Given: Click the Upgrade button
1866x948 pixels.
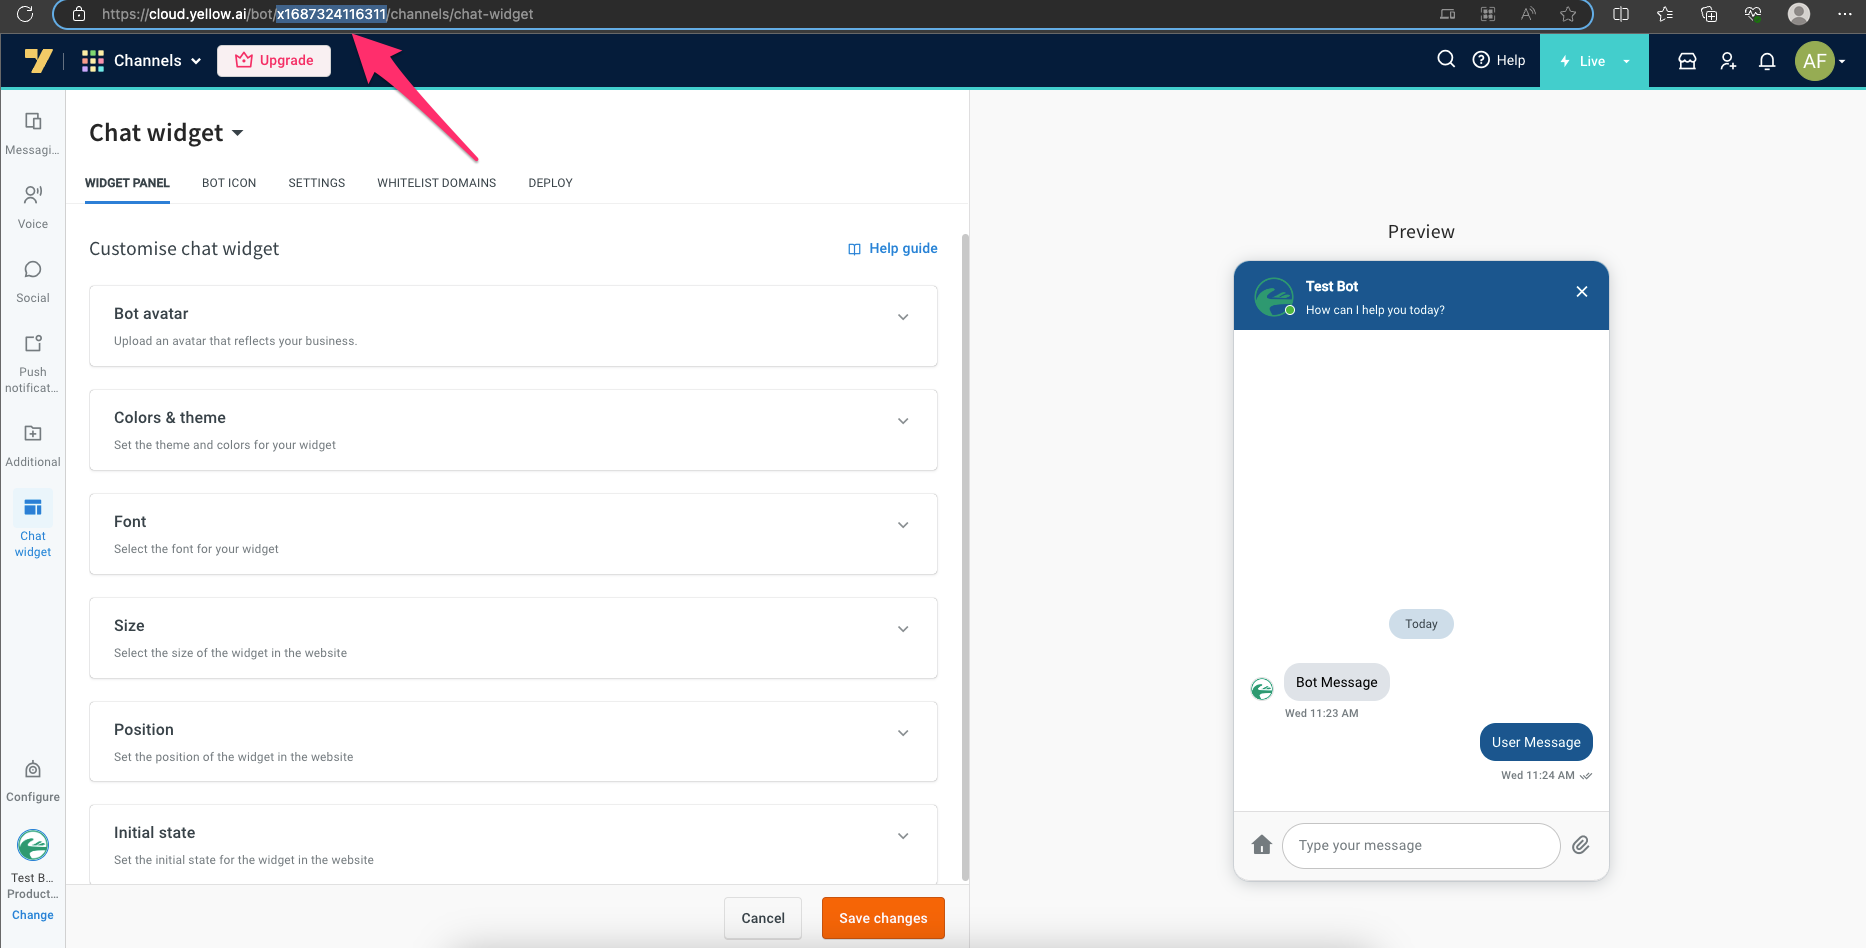Looking at the screenshot, I should pyautogui.click(x=274, y=61).
